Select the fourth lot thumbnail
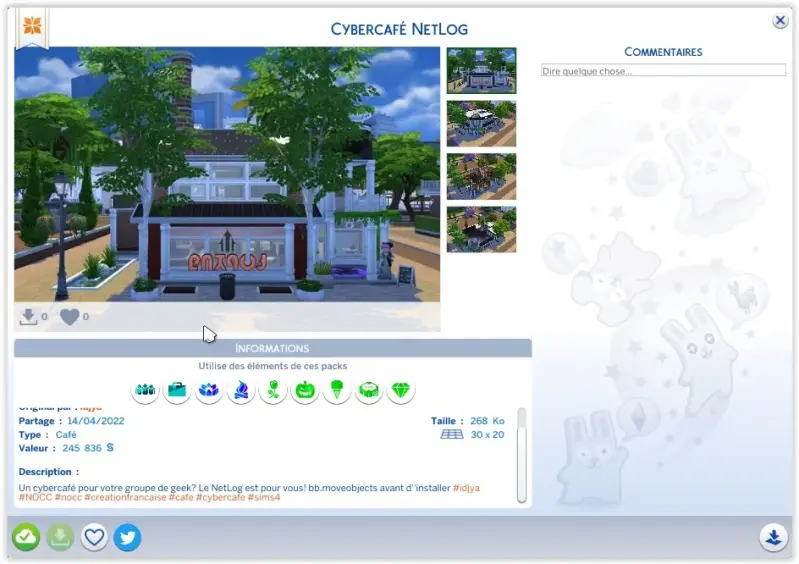799x564 pixels. click(x=482, y=229)
